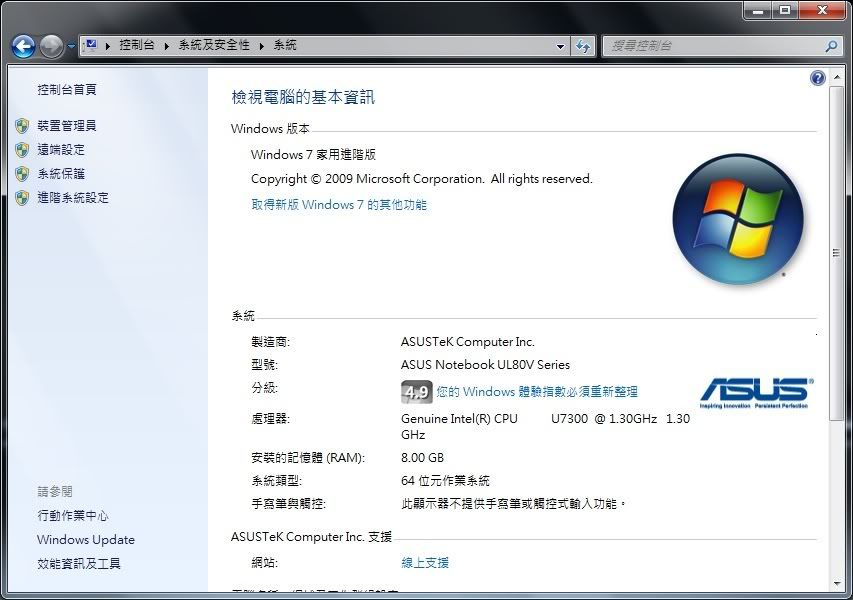Open 進階系統設定 in sidebar
The height and width of the screenshot is (600, 853).
click(x=73, y=197)
